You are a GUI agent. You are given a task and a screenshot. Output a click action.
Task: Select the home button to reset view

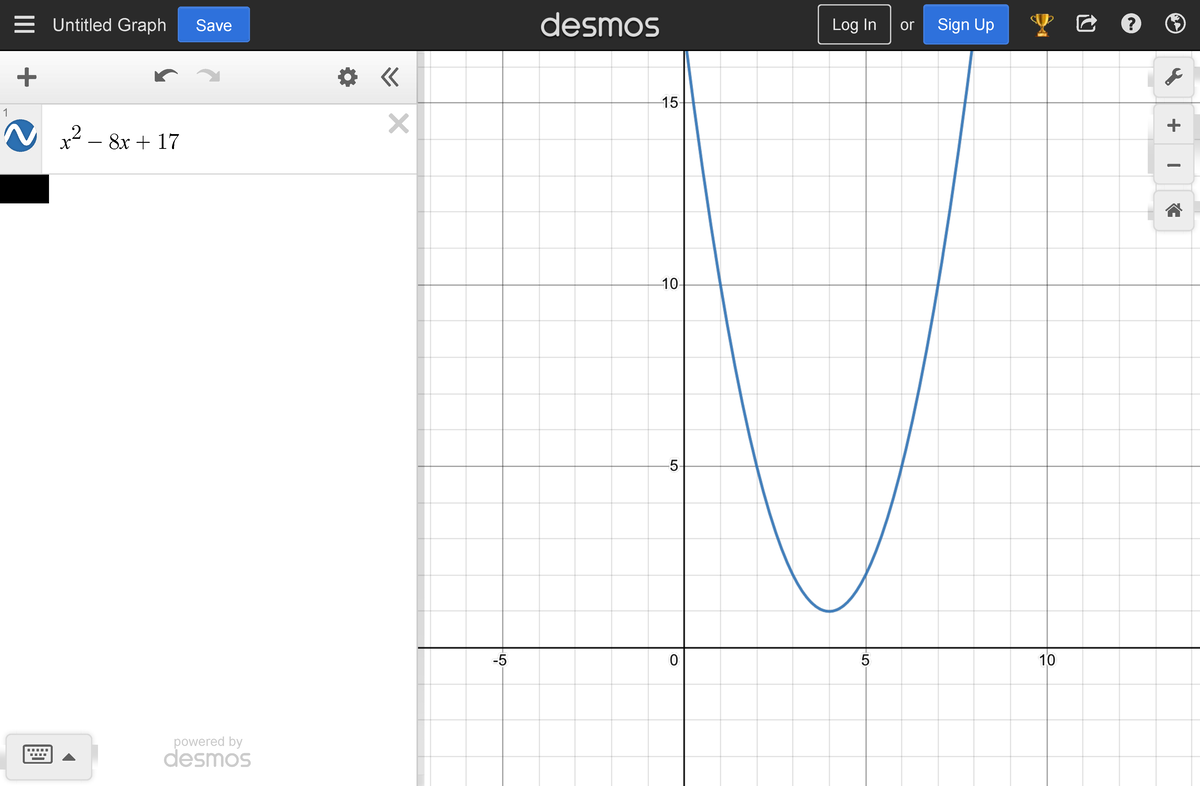[1174, 210]
